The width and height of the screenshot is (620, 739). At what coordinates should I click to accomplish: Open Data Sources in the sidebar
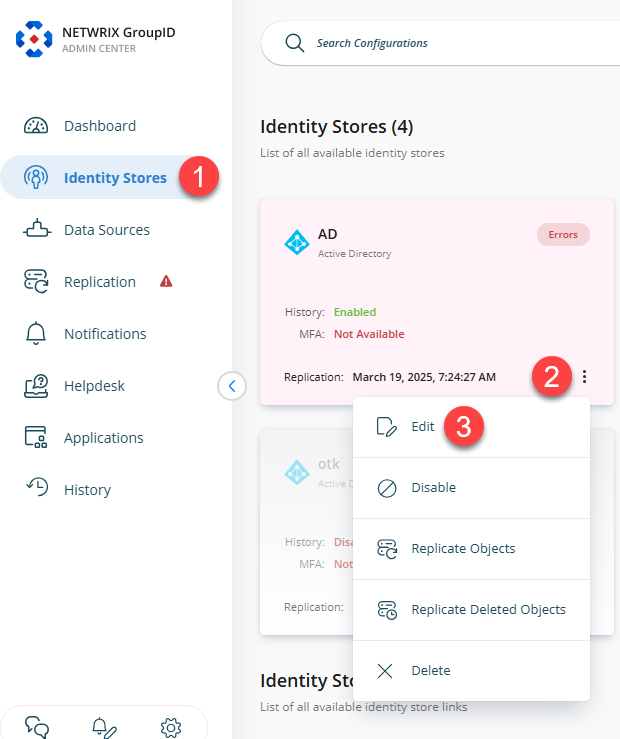click(107, 230)
